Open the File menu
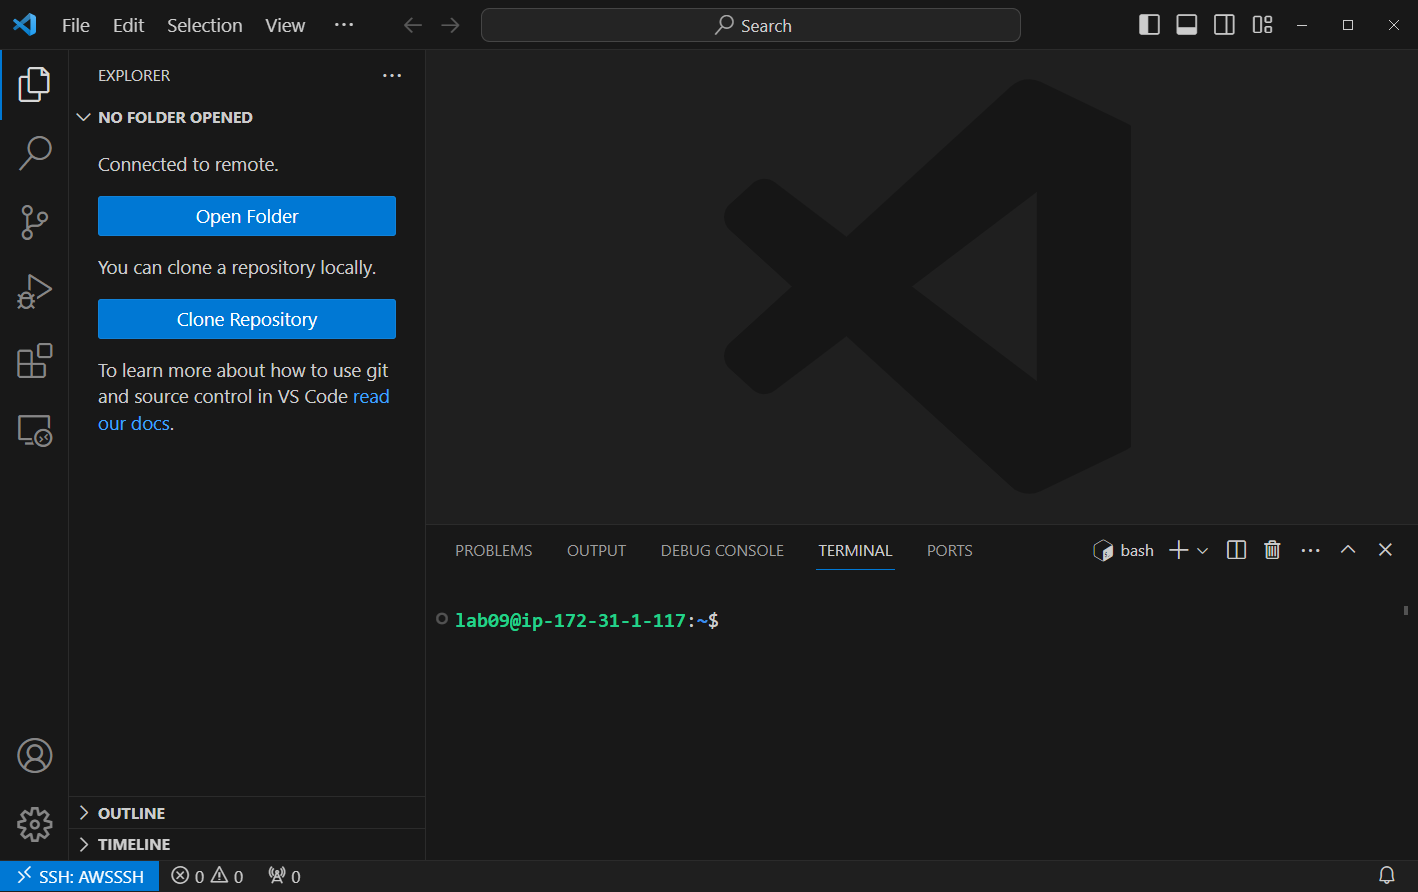Image resolution: width=1418 pixels, height=892 pixels. point(76,25)
